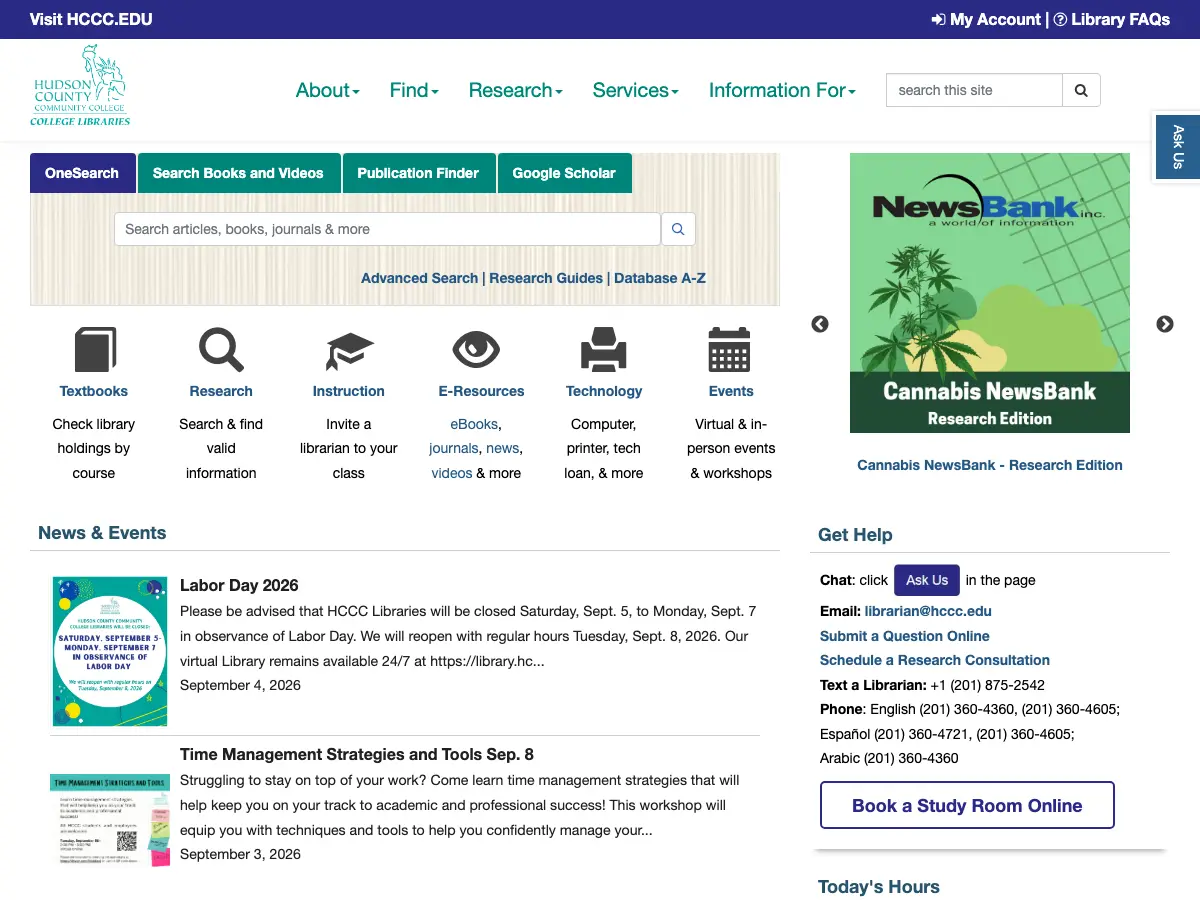Open the Database A-Z link
The height and width of the screenshot is (900, 1200).
tap(660, 278)
